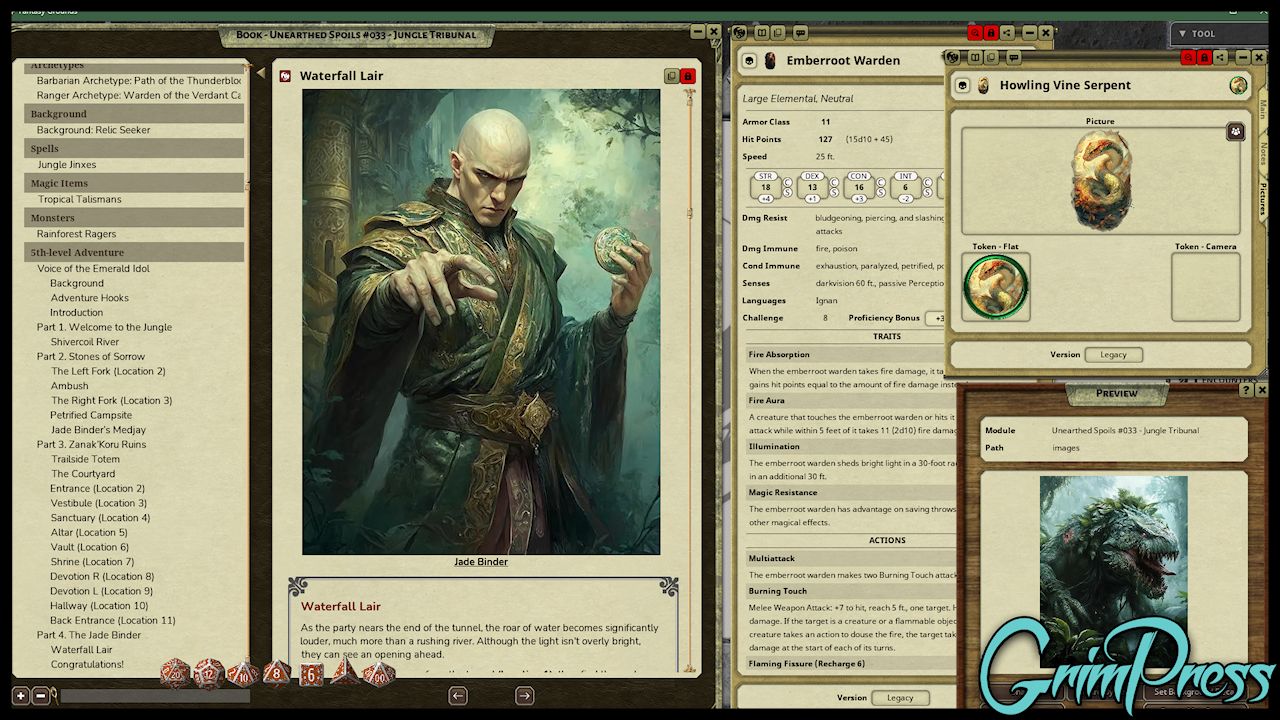Go to next book page arrow
The height and width of the screenshot is (720, 1280).
524,695
